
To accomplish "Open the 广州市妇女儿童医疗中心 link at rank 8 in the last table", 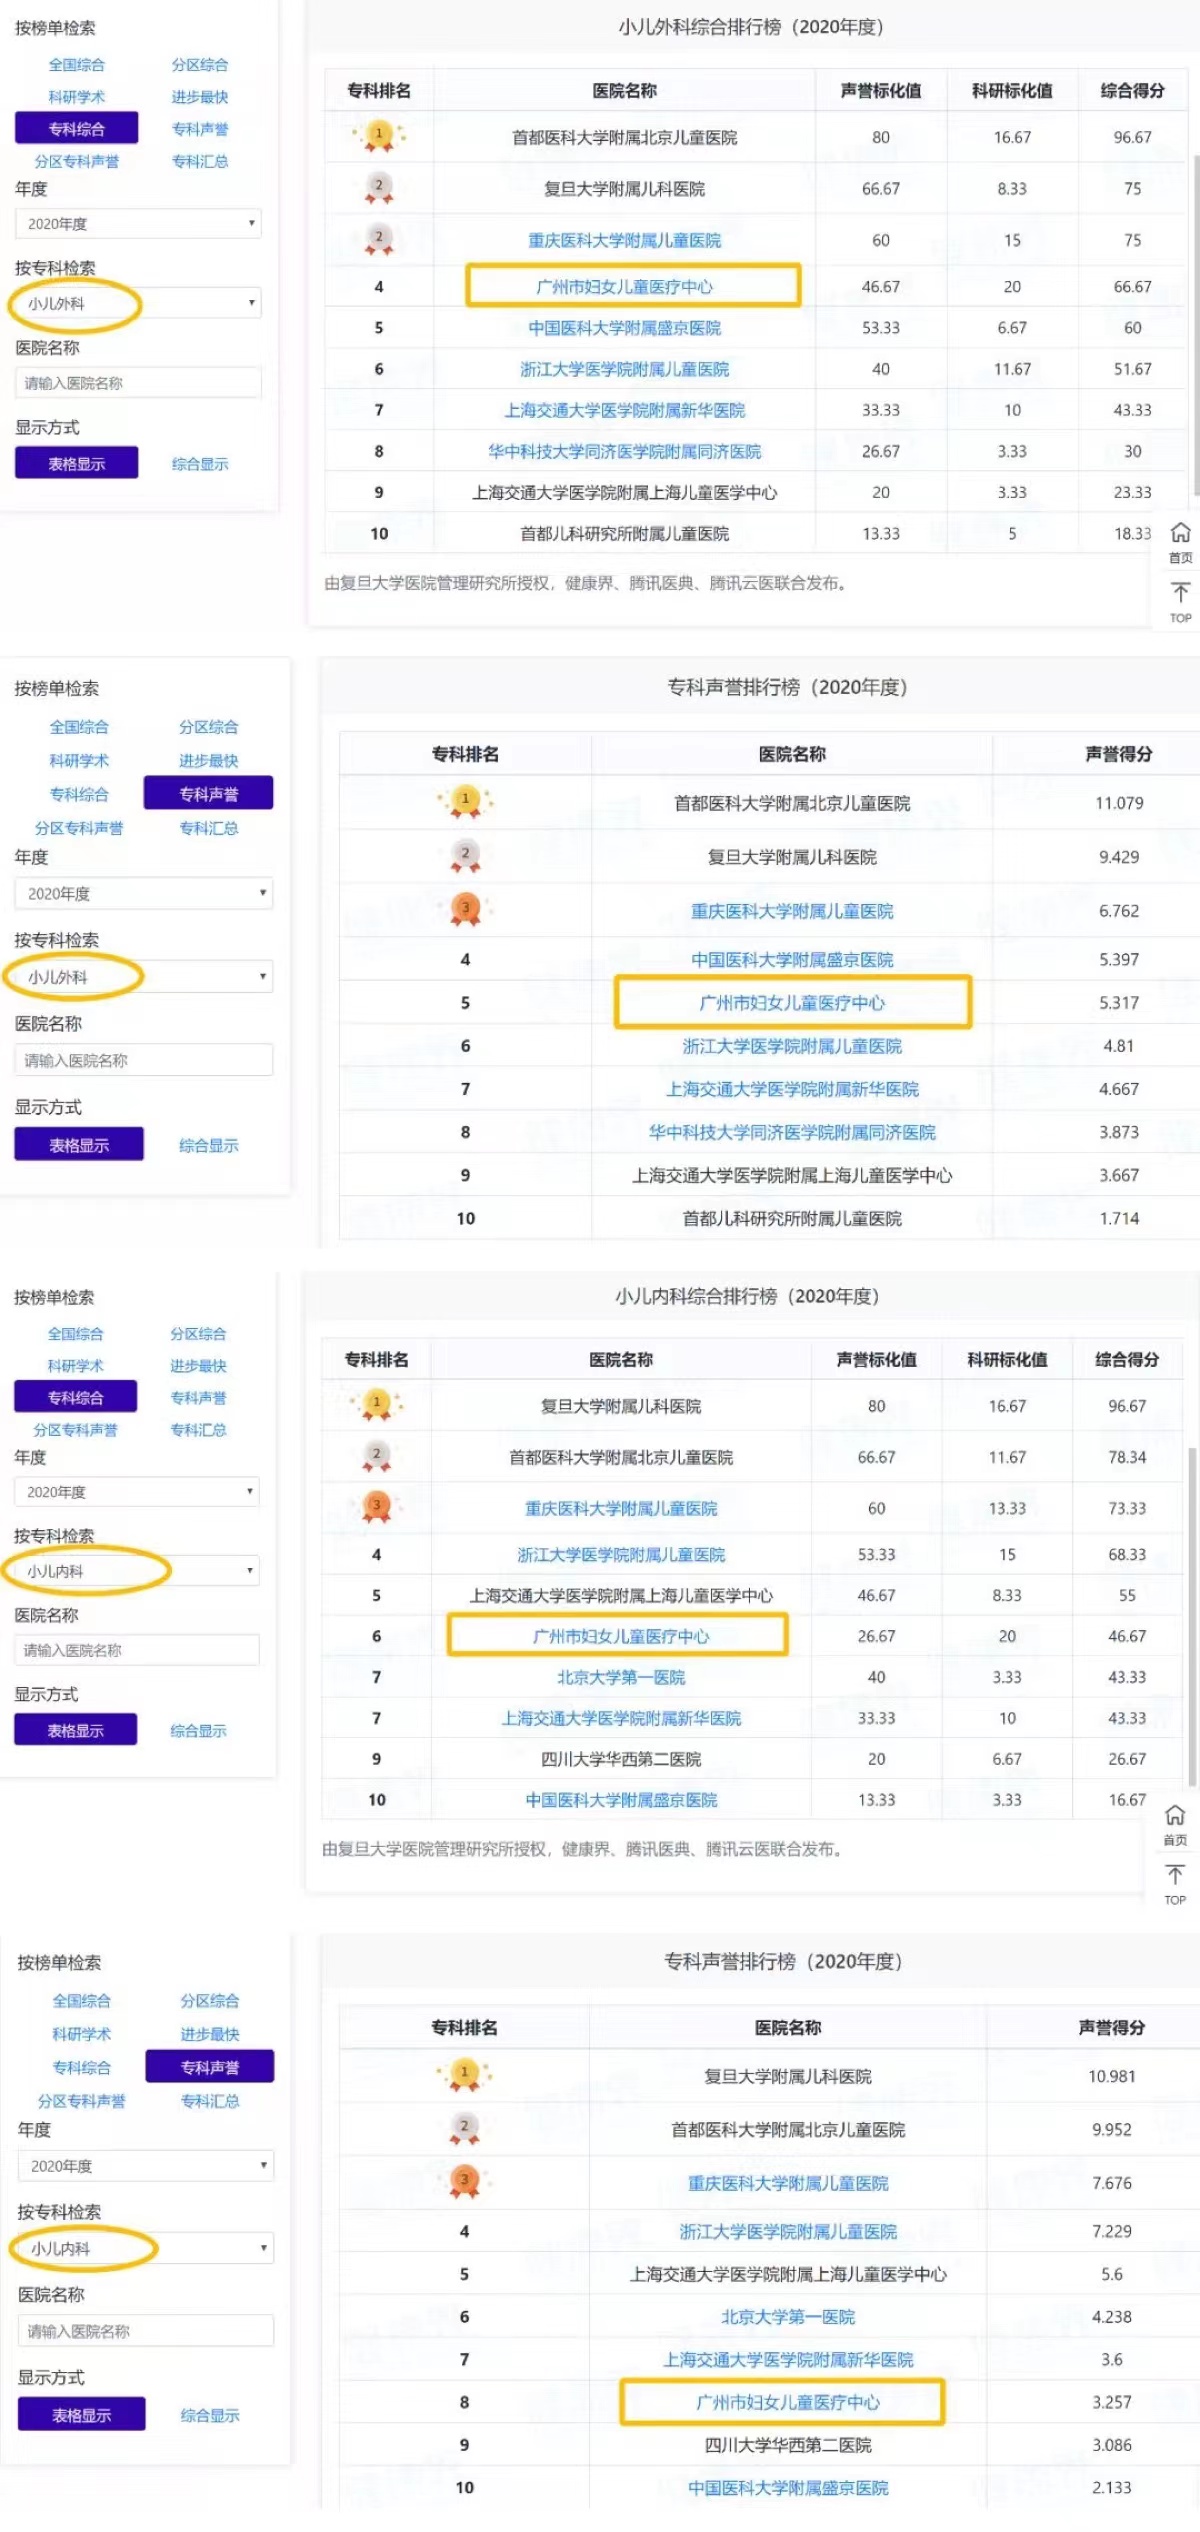I will point(788,2402).
